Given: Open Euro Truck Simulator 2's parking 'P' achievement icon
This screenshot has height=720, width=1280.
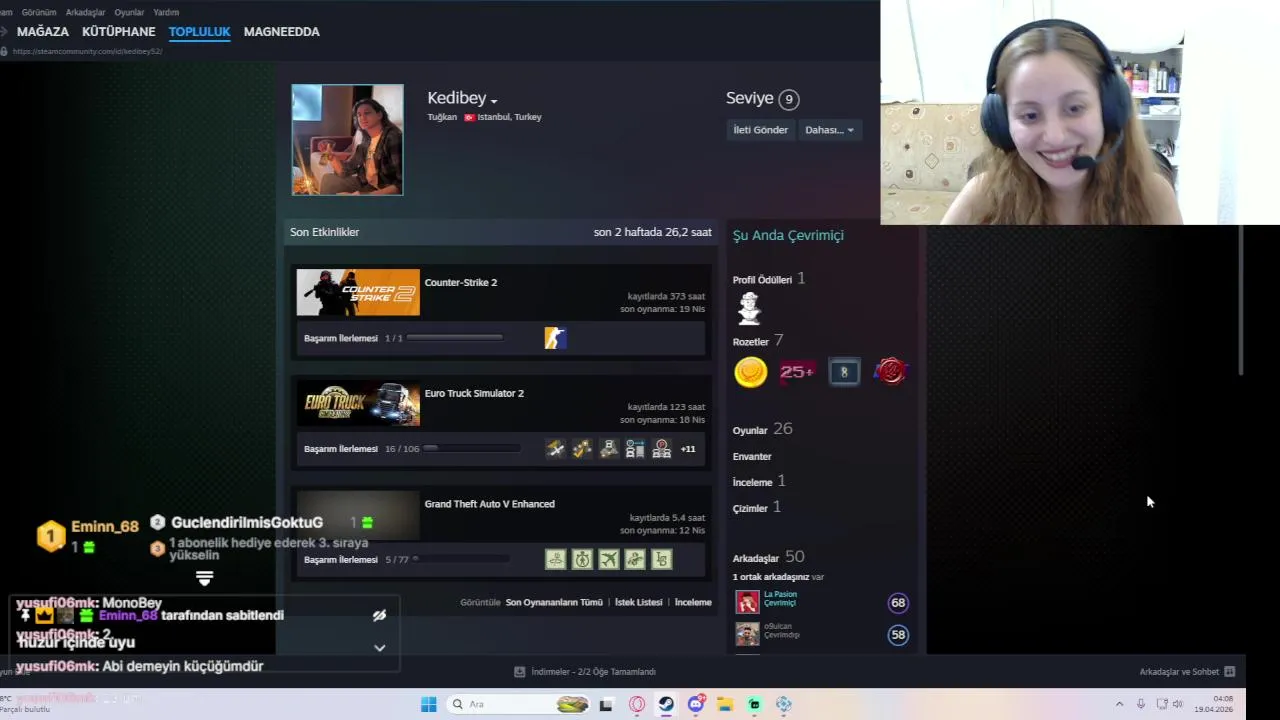Looking at the screenshot, I should click(x=662, y=449).
